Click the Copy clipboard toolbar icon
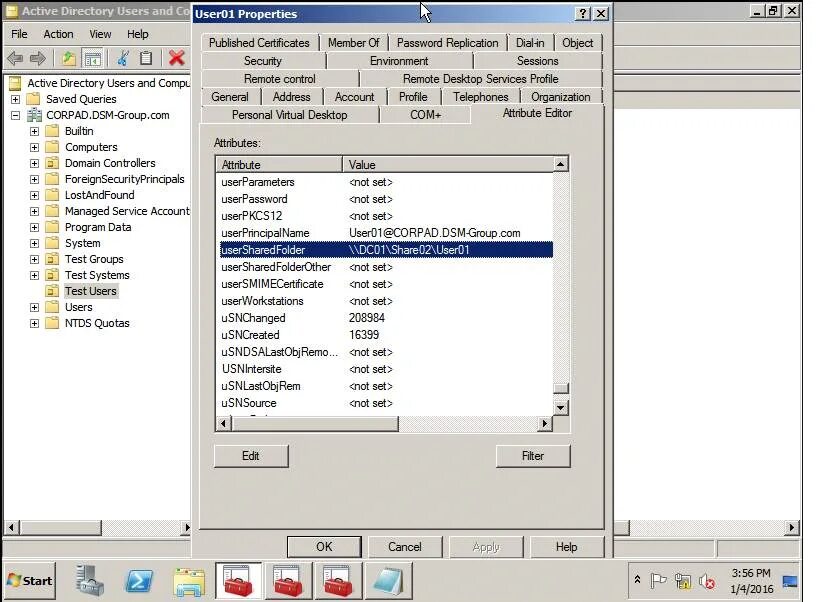The height and width of the screenshot is (602, 819). (x=146, y=58)
